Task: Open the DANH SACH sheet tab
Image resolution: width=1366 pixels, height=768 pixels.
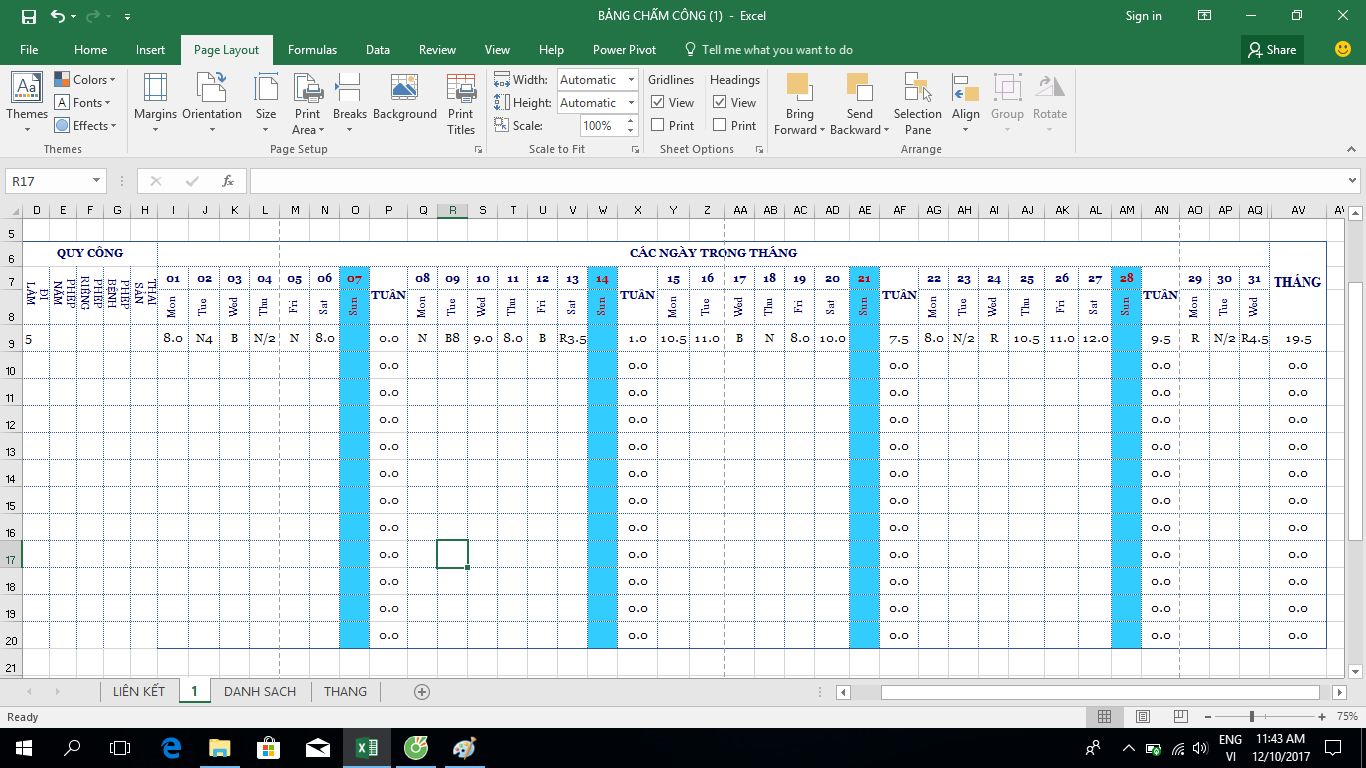Action: [x=260, y=691]
